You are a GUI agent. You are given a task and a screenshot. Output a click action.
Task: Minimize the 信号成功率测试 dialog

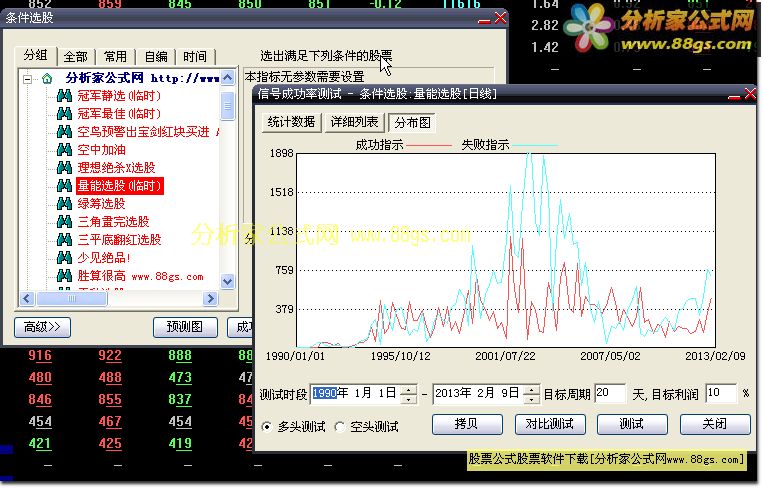734,95
